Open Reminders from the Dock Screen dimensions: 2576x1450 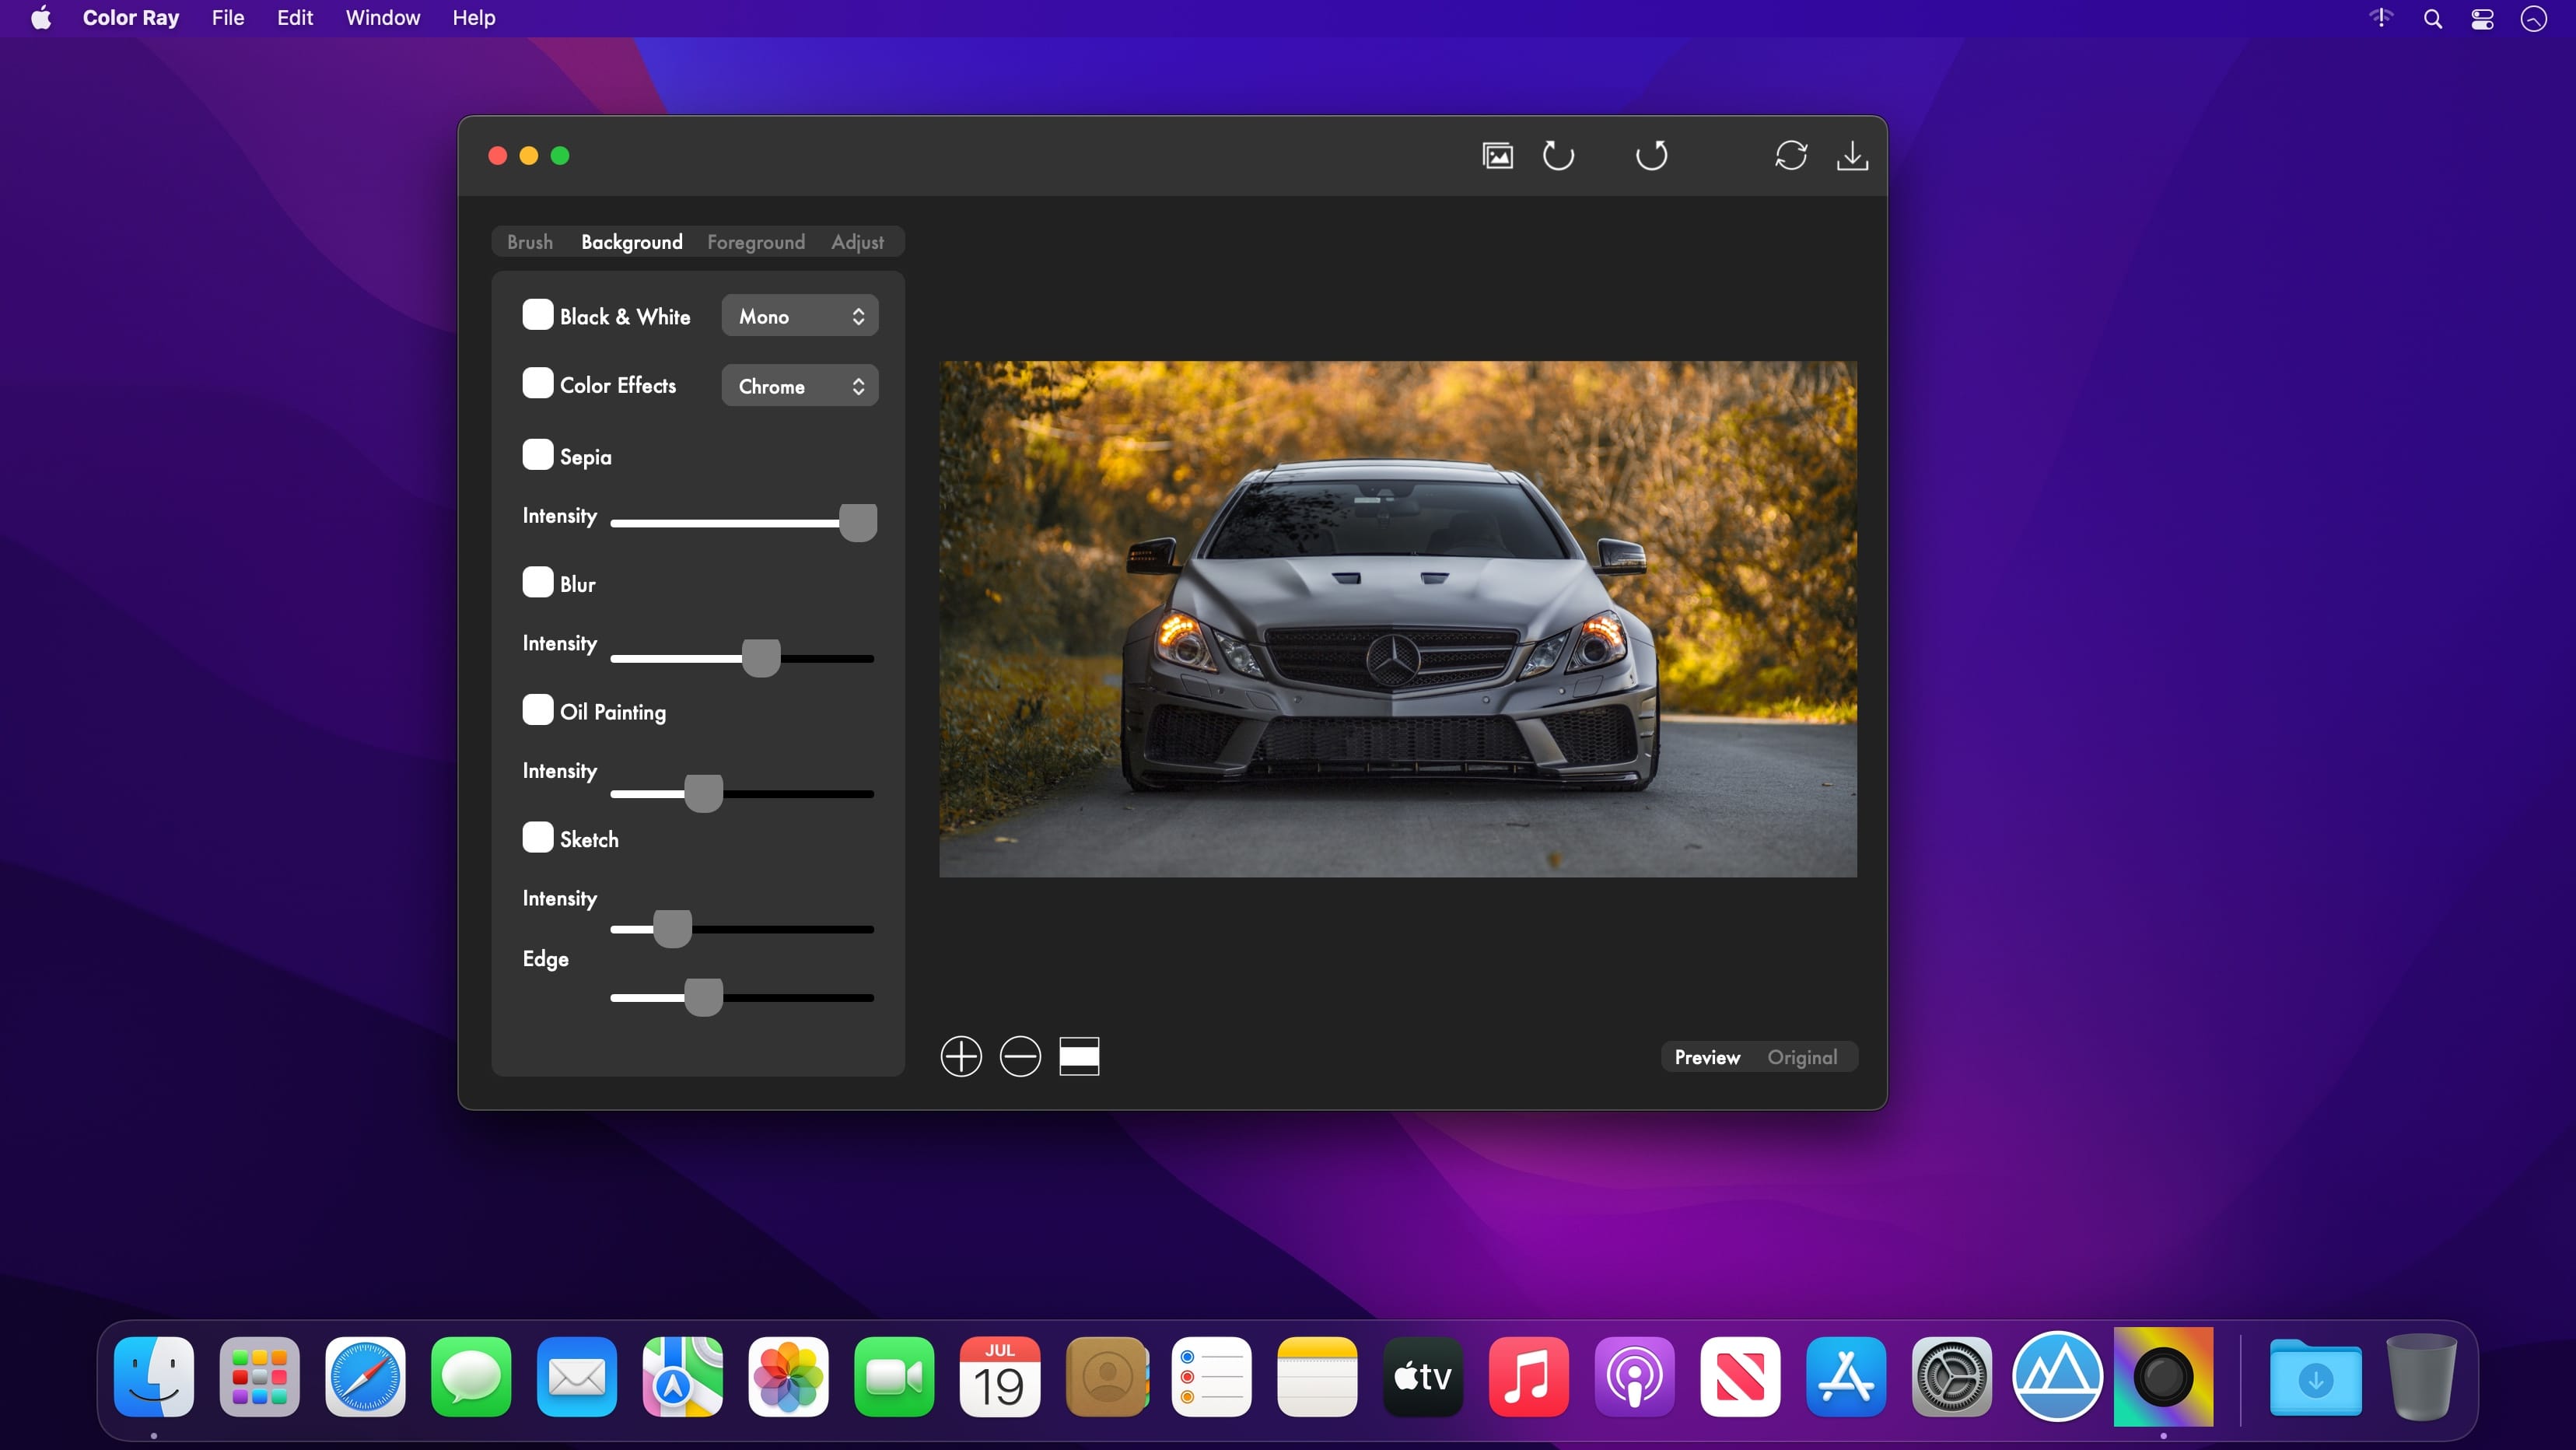1211,1376
